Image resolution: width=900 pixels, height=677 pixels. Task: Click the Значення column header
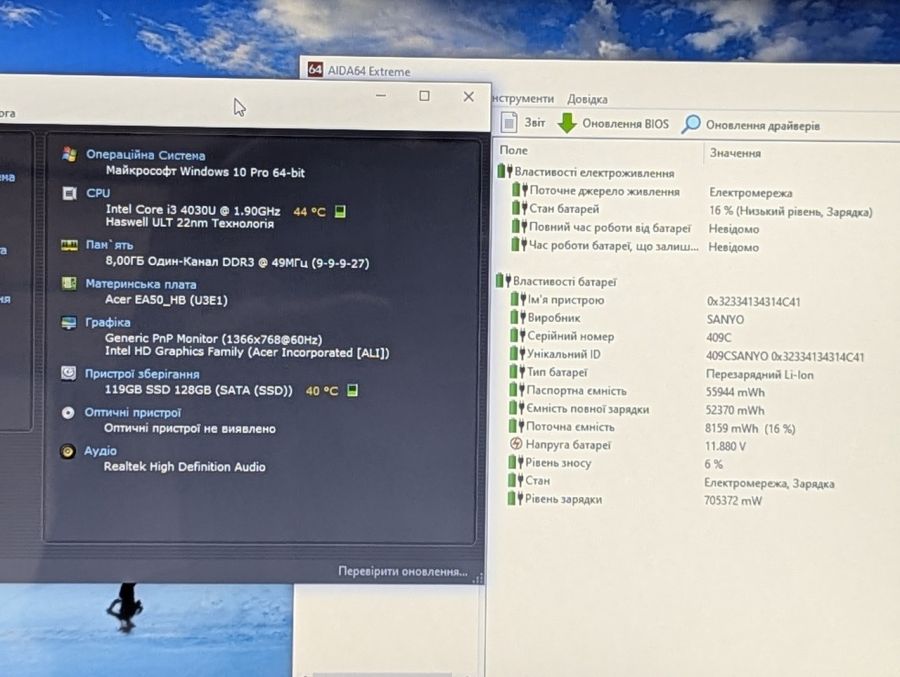coord(735,153)
